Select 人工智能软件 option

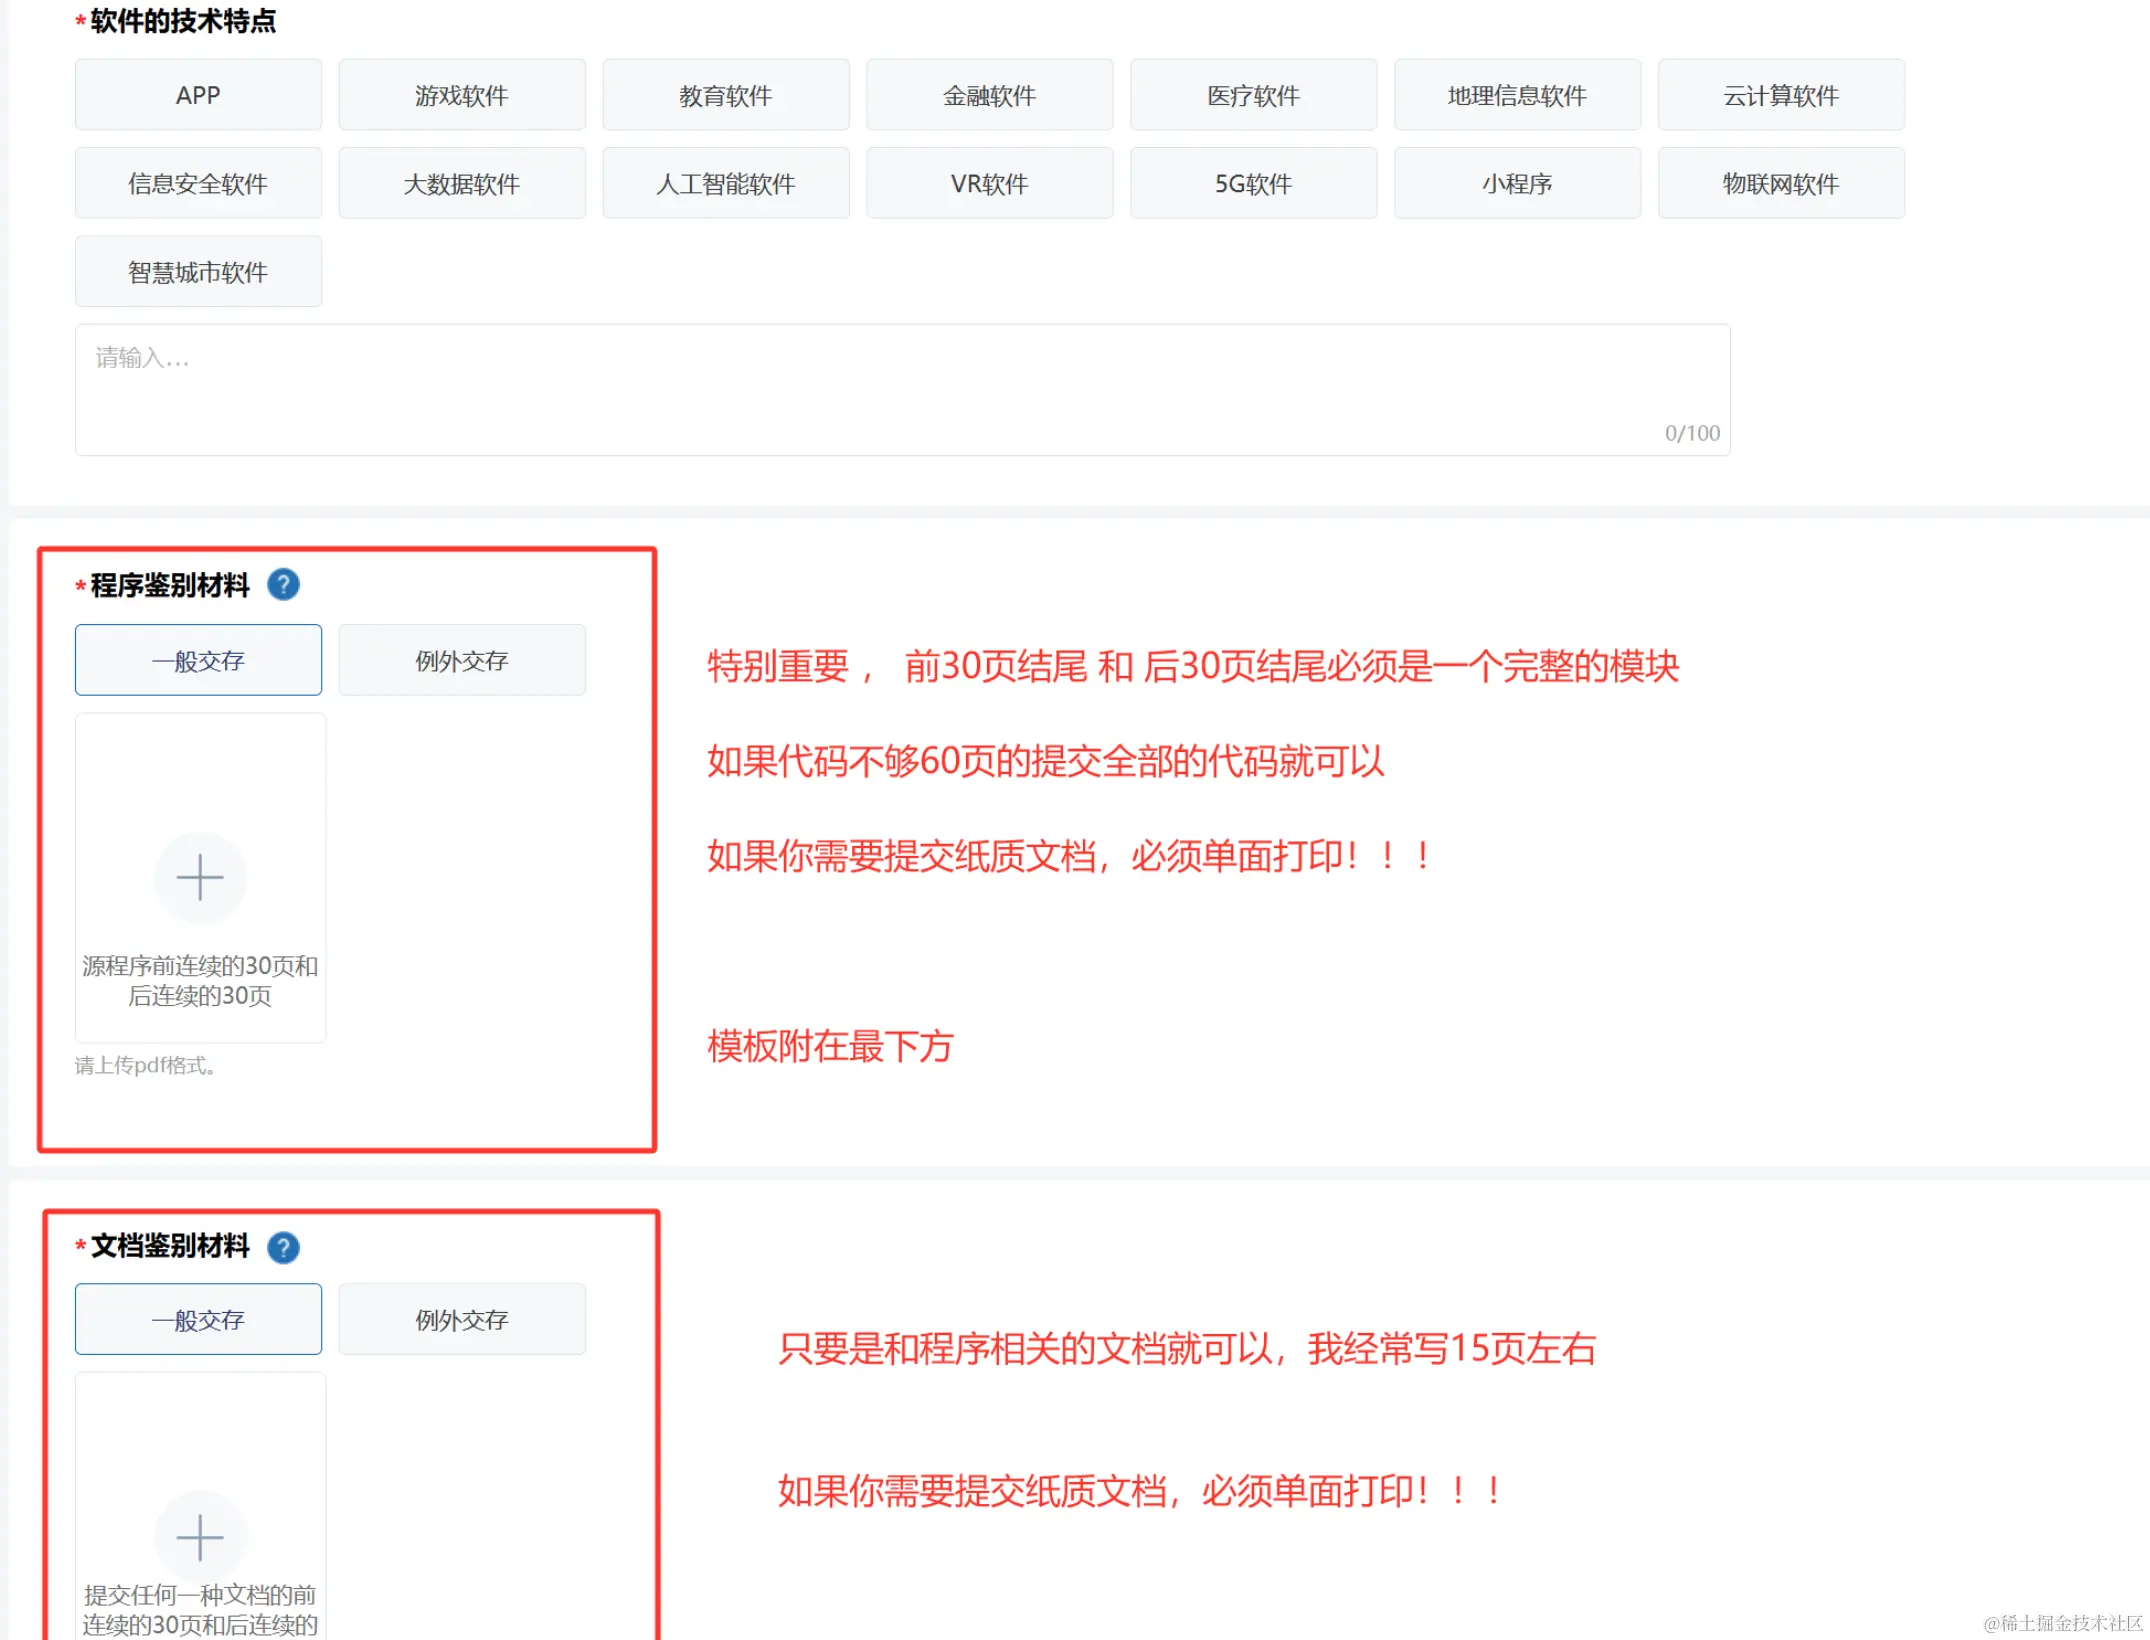725,183
